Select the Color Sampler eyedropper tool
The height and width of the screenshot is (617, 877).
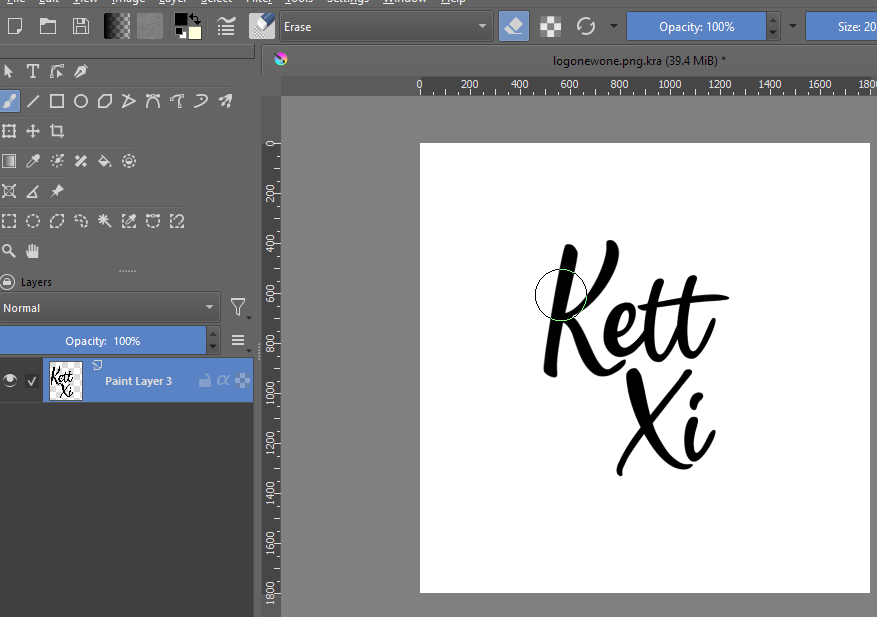click(x=33, y=161)
